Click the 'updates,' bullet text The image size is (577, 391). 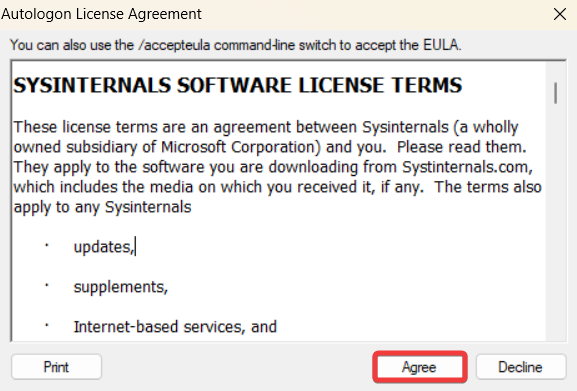104,247
